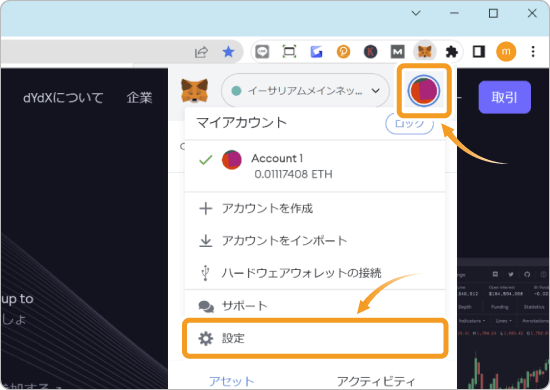This screenshot has height=390, width=550.
Task: Toggle the browser side panel icon
Action: (479, 52)
